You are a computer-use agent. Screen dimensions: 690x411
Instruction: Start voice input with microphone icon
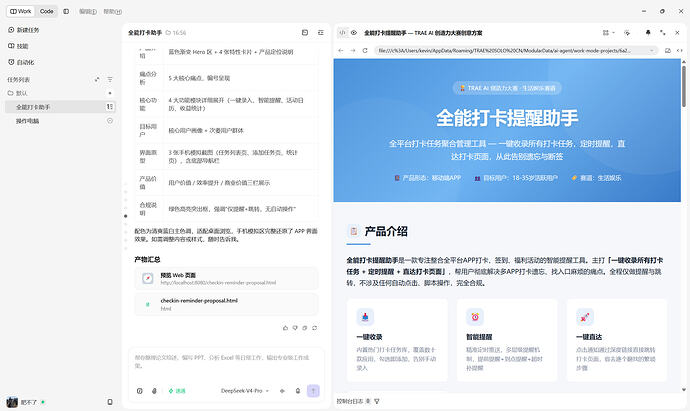pos(298,391)
